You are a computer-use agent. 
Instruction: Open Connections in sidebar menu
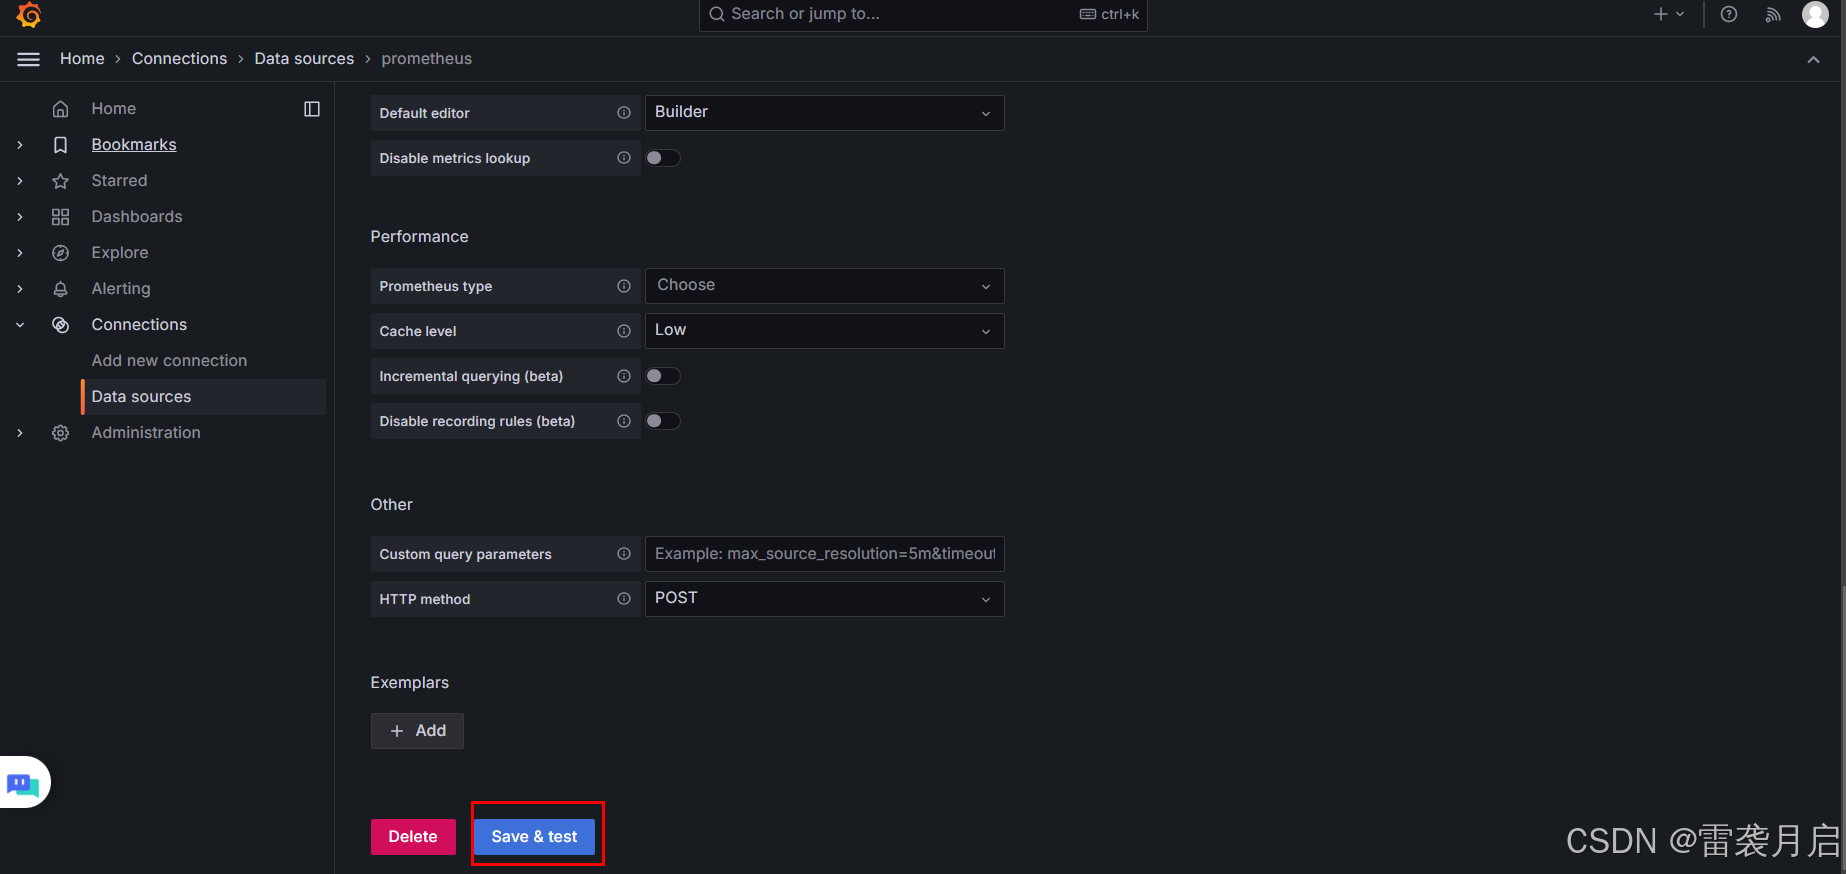click(139, 325)
